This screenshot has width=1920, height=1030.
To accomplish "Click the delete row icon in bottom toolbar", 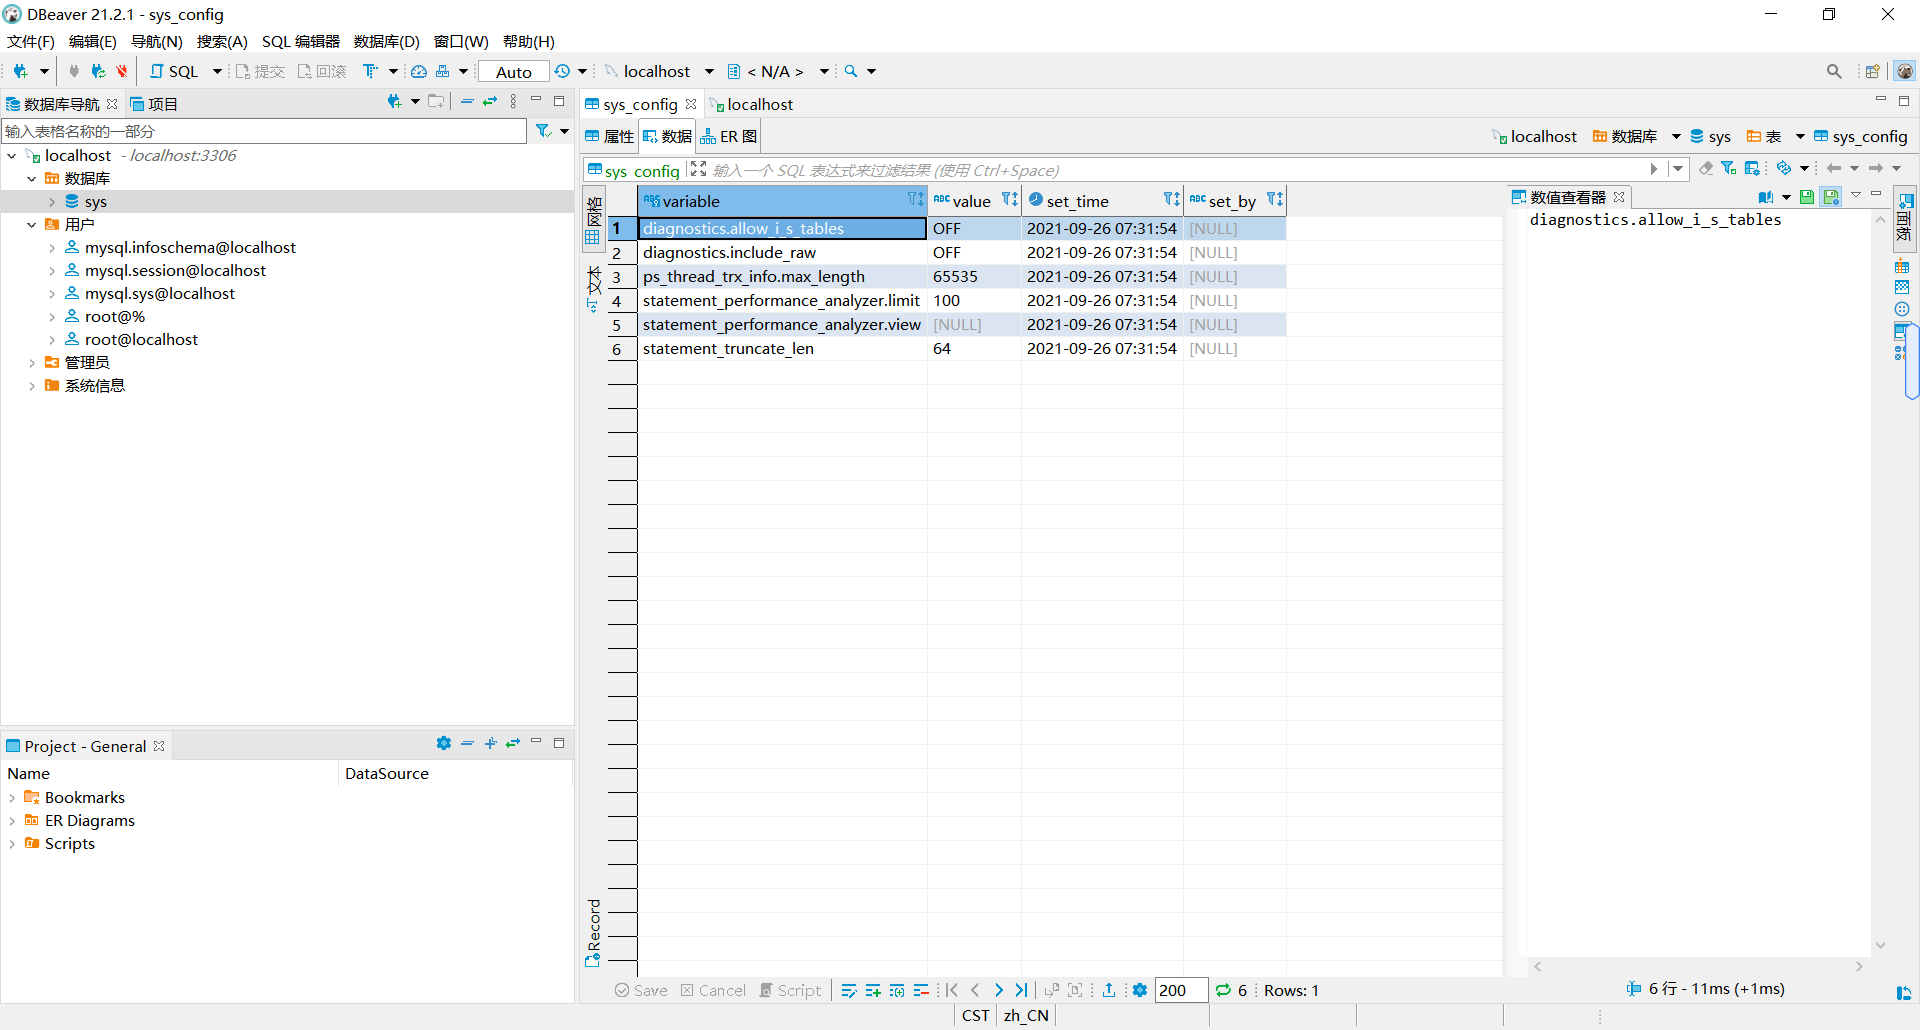I will coord(921,990).
